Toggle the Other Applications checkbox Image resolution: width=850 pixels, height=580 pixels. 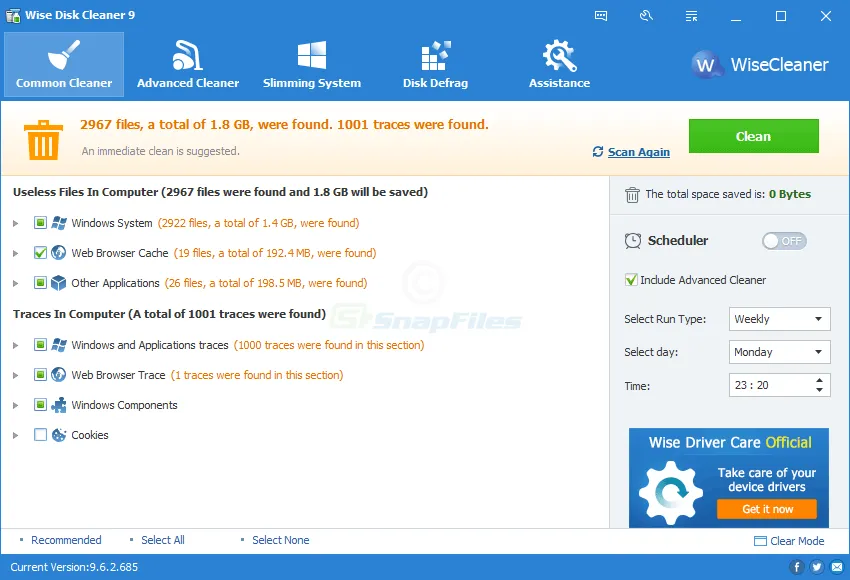pos(40,283)
